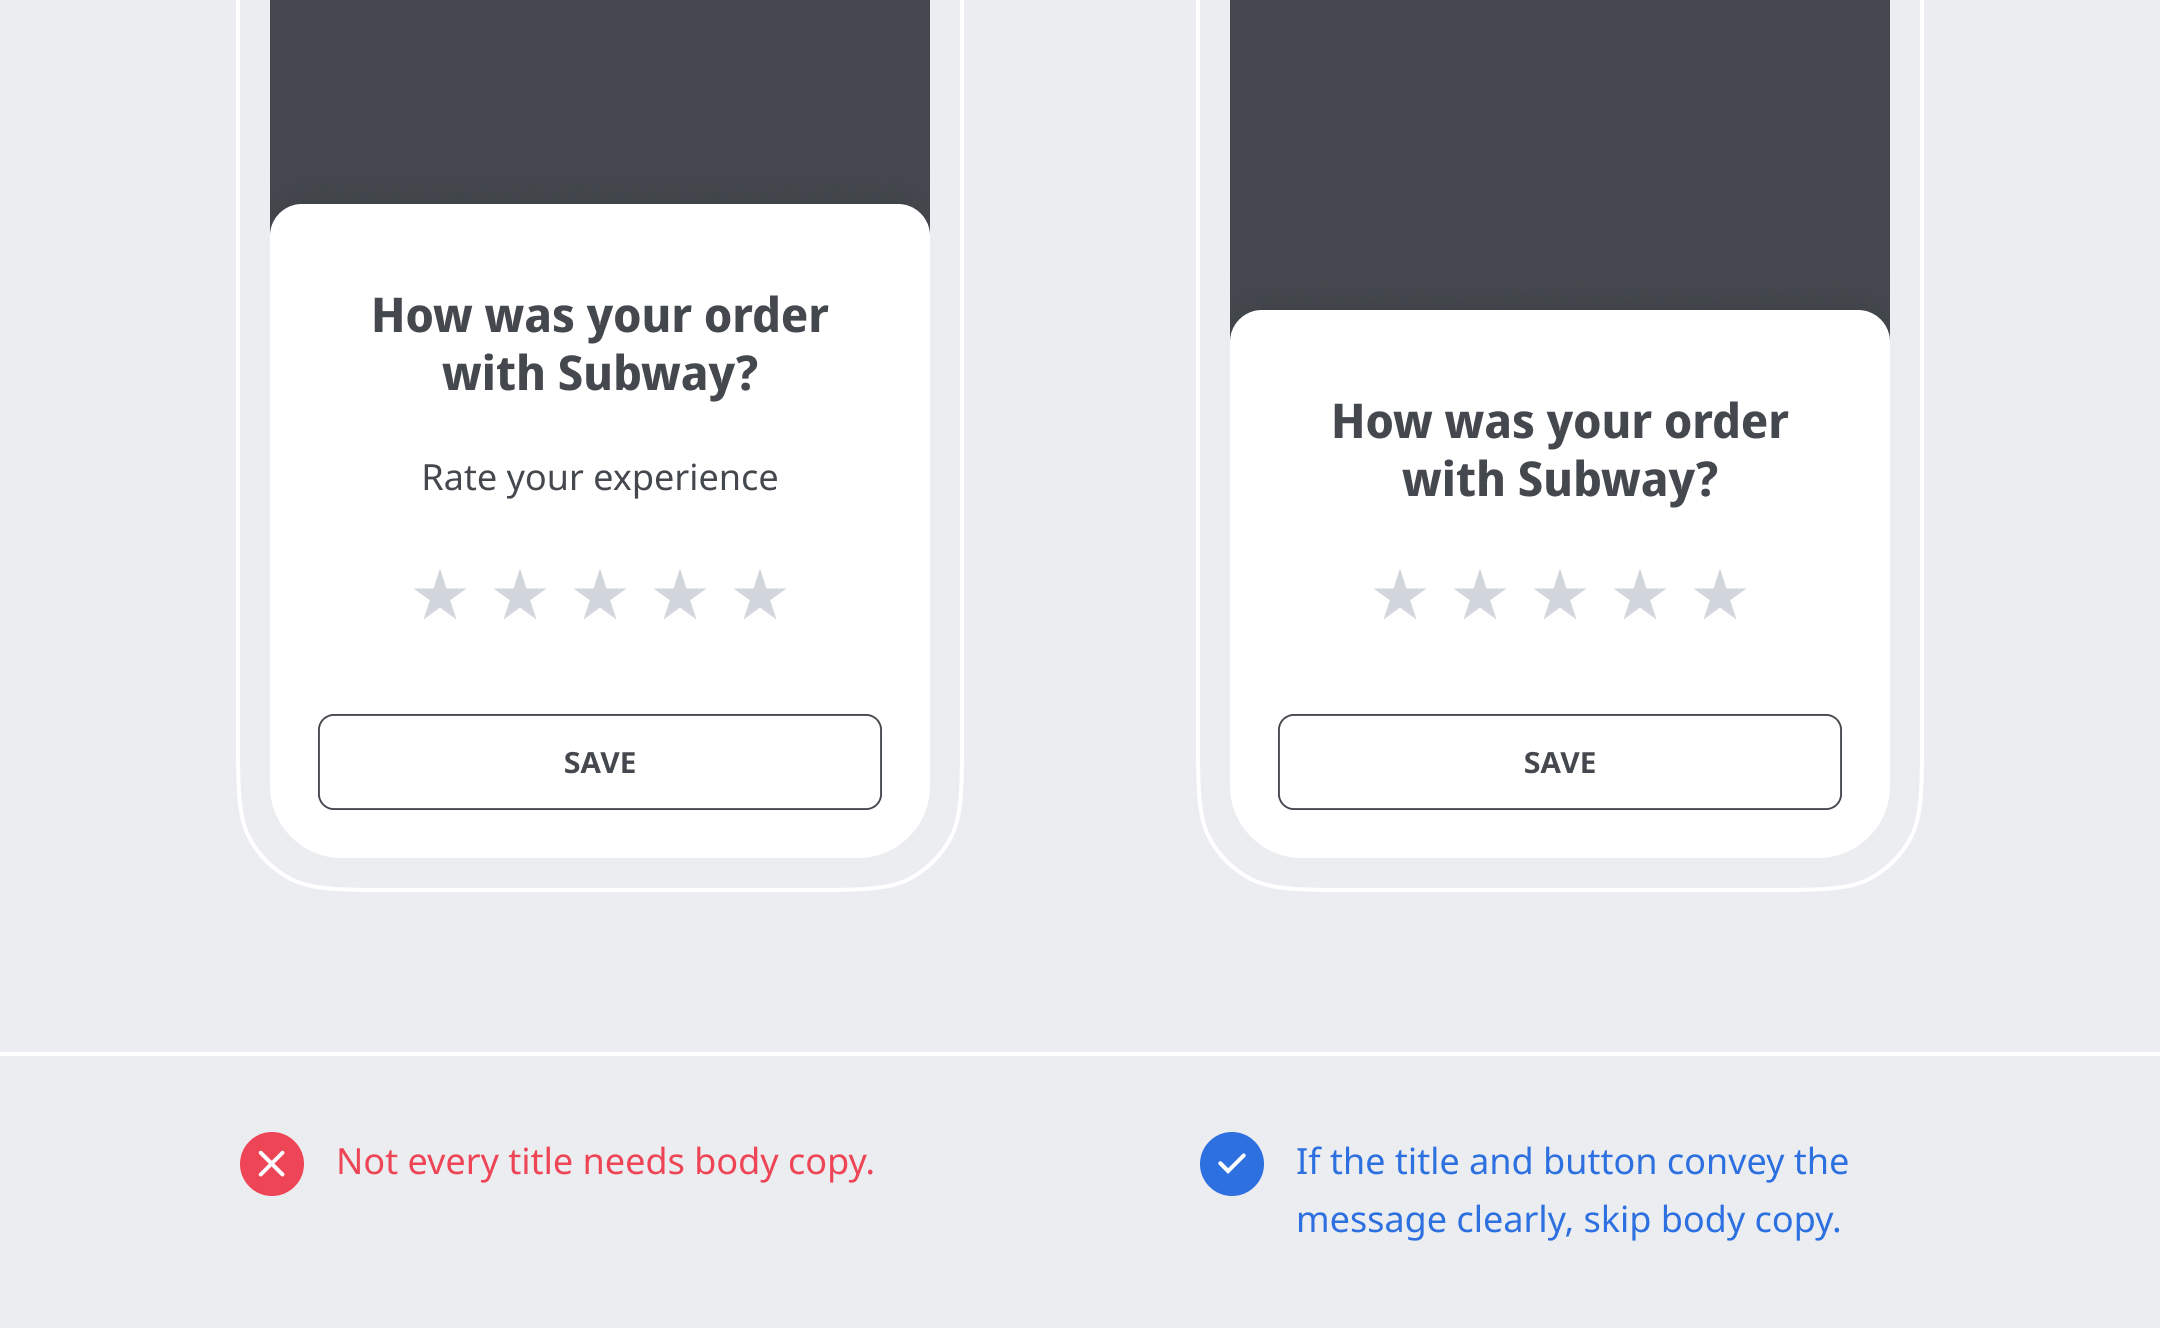Click the Subway title in the right dialog

click(1560, 451)
